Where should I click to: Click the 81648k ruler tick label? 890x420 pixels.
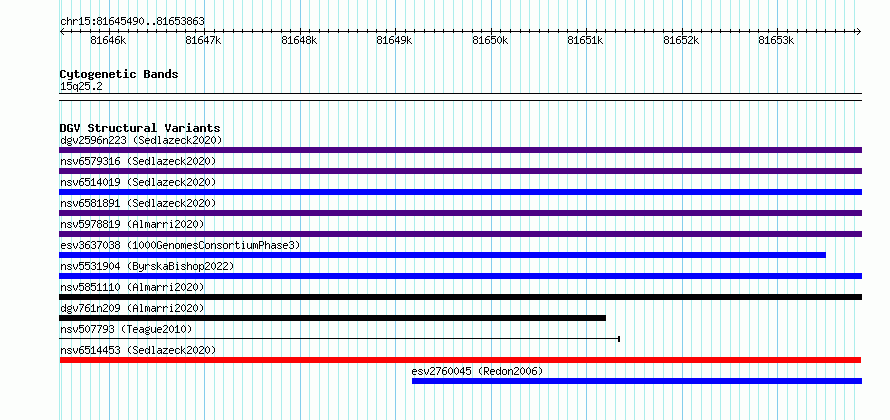click(299, 41)
